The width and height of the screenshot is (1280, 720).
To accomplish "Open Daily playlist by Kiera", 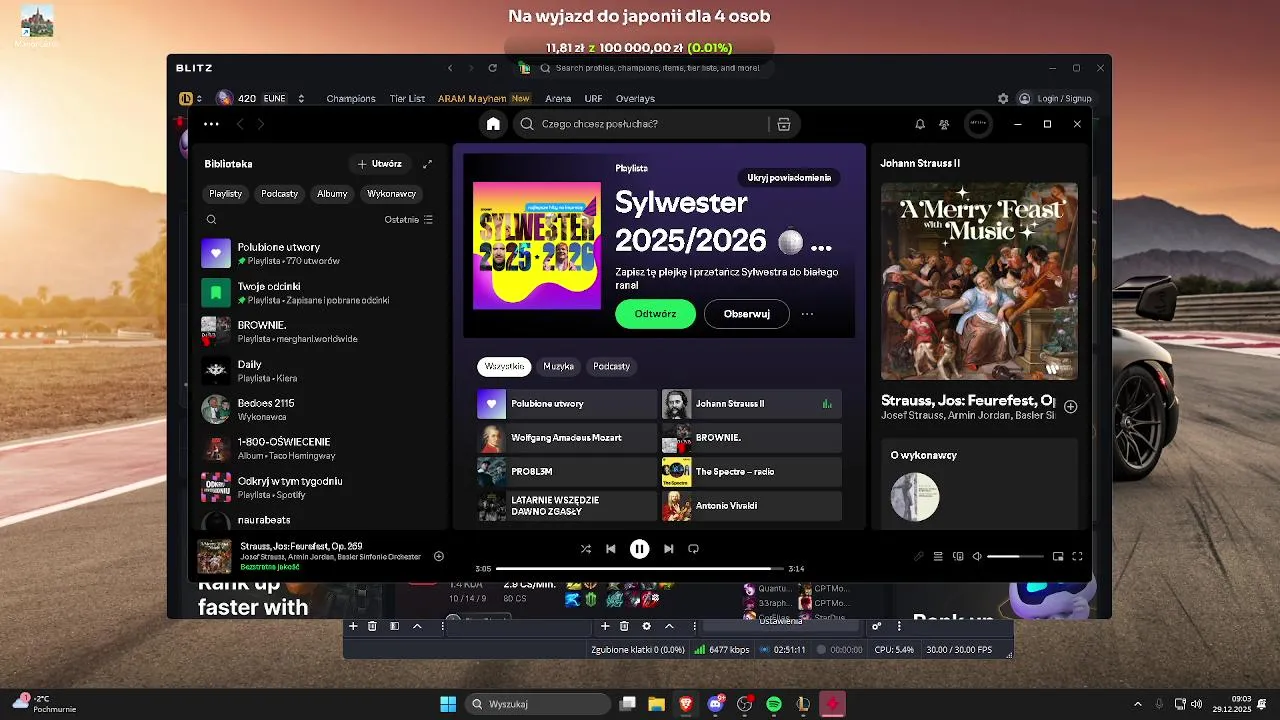I will click(x=318, y=371).
